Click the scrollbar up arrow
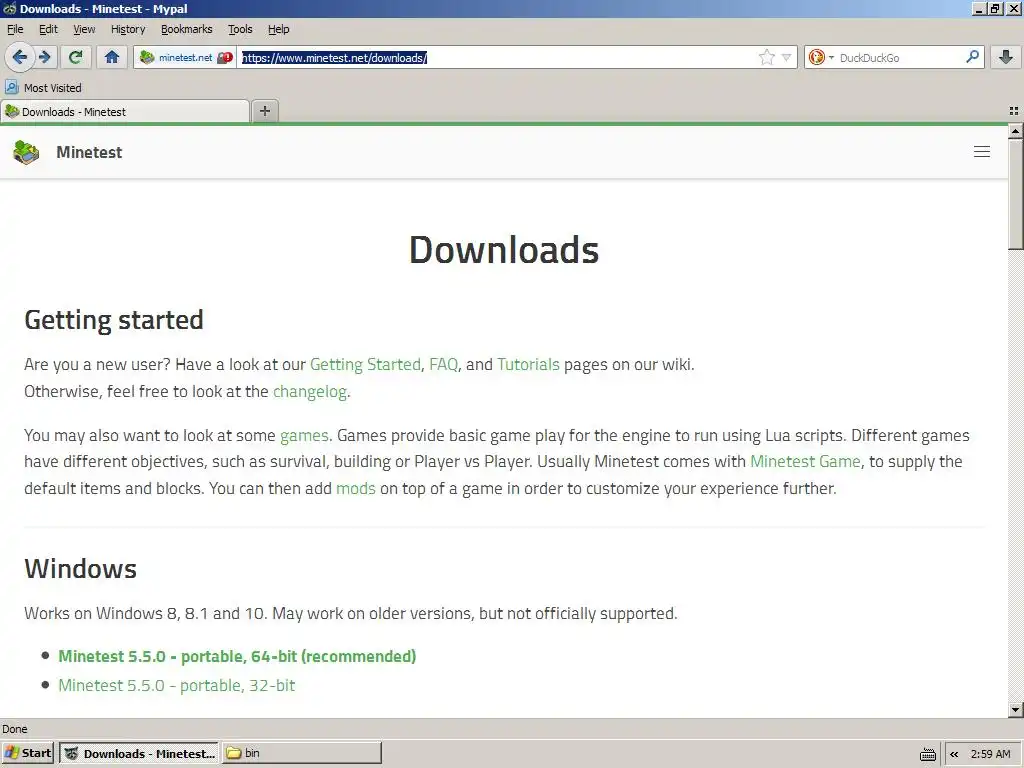Viewport: 1024px width, 768px height. 1015,131
